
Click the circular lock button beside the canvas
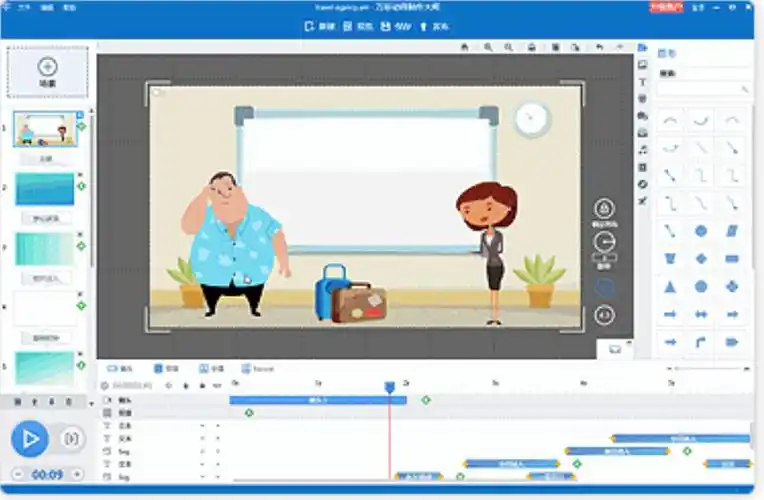[x=604, y=208]
